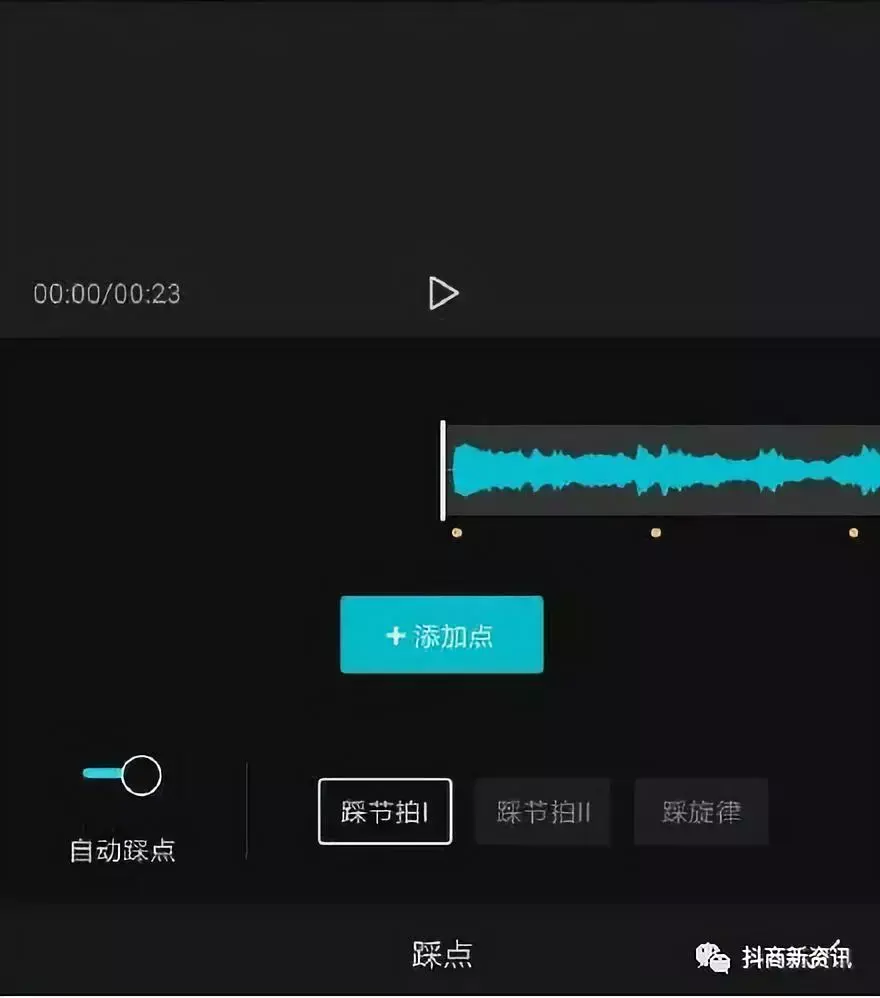880x998 pixels.
Task: Select the 踩旋律 melody mode
Action: tap(701, 812)
